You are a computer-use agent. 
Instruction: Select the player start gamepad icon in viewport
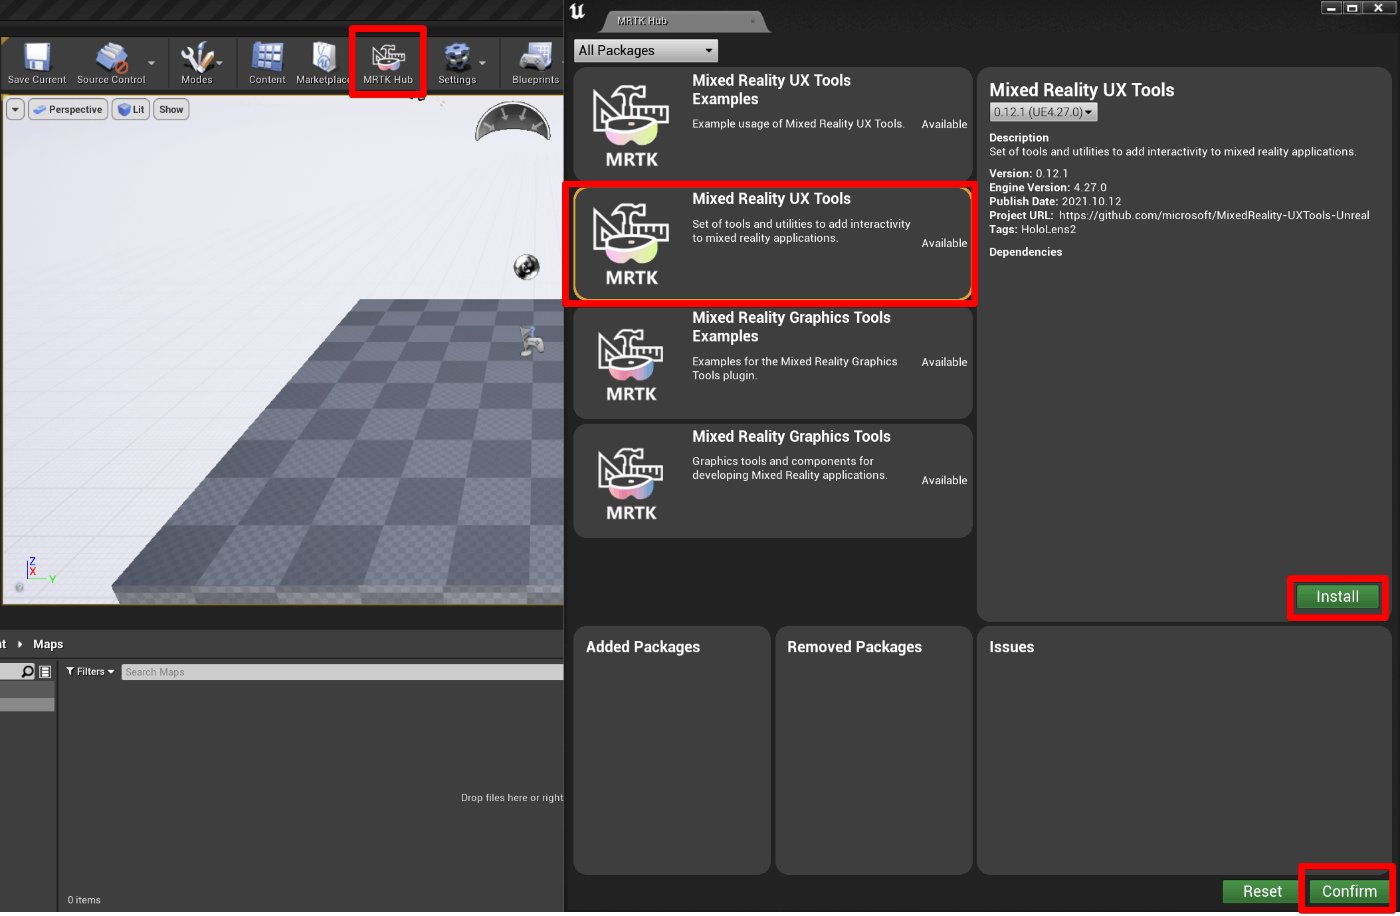tap(532, 341)
